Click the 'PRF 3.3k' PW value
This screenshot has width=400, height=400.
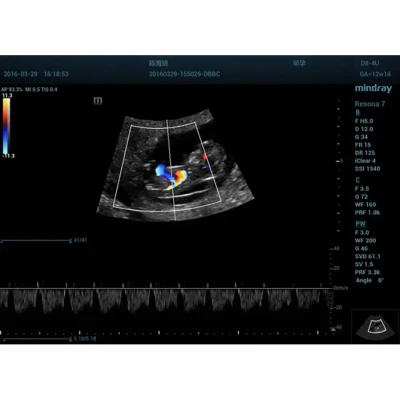(367, 273)
